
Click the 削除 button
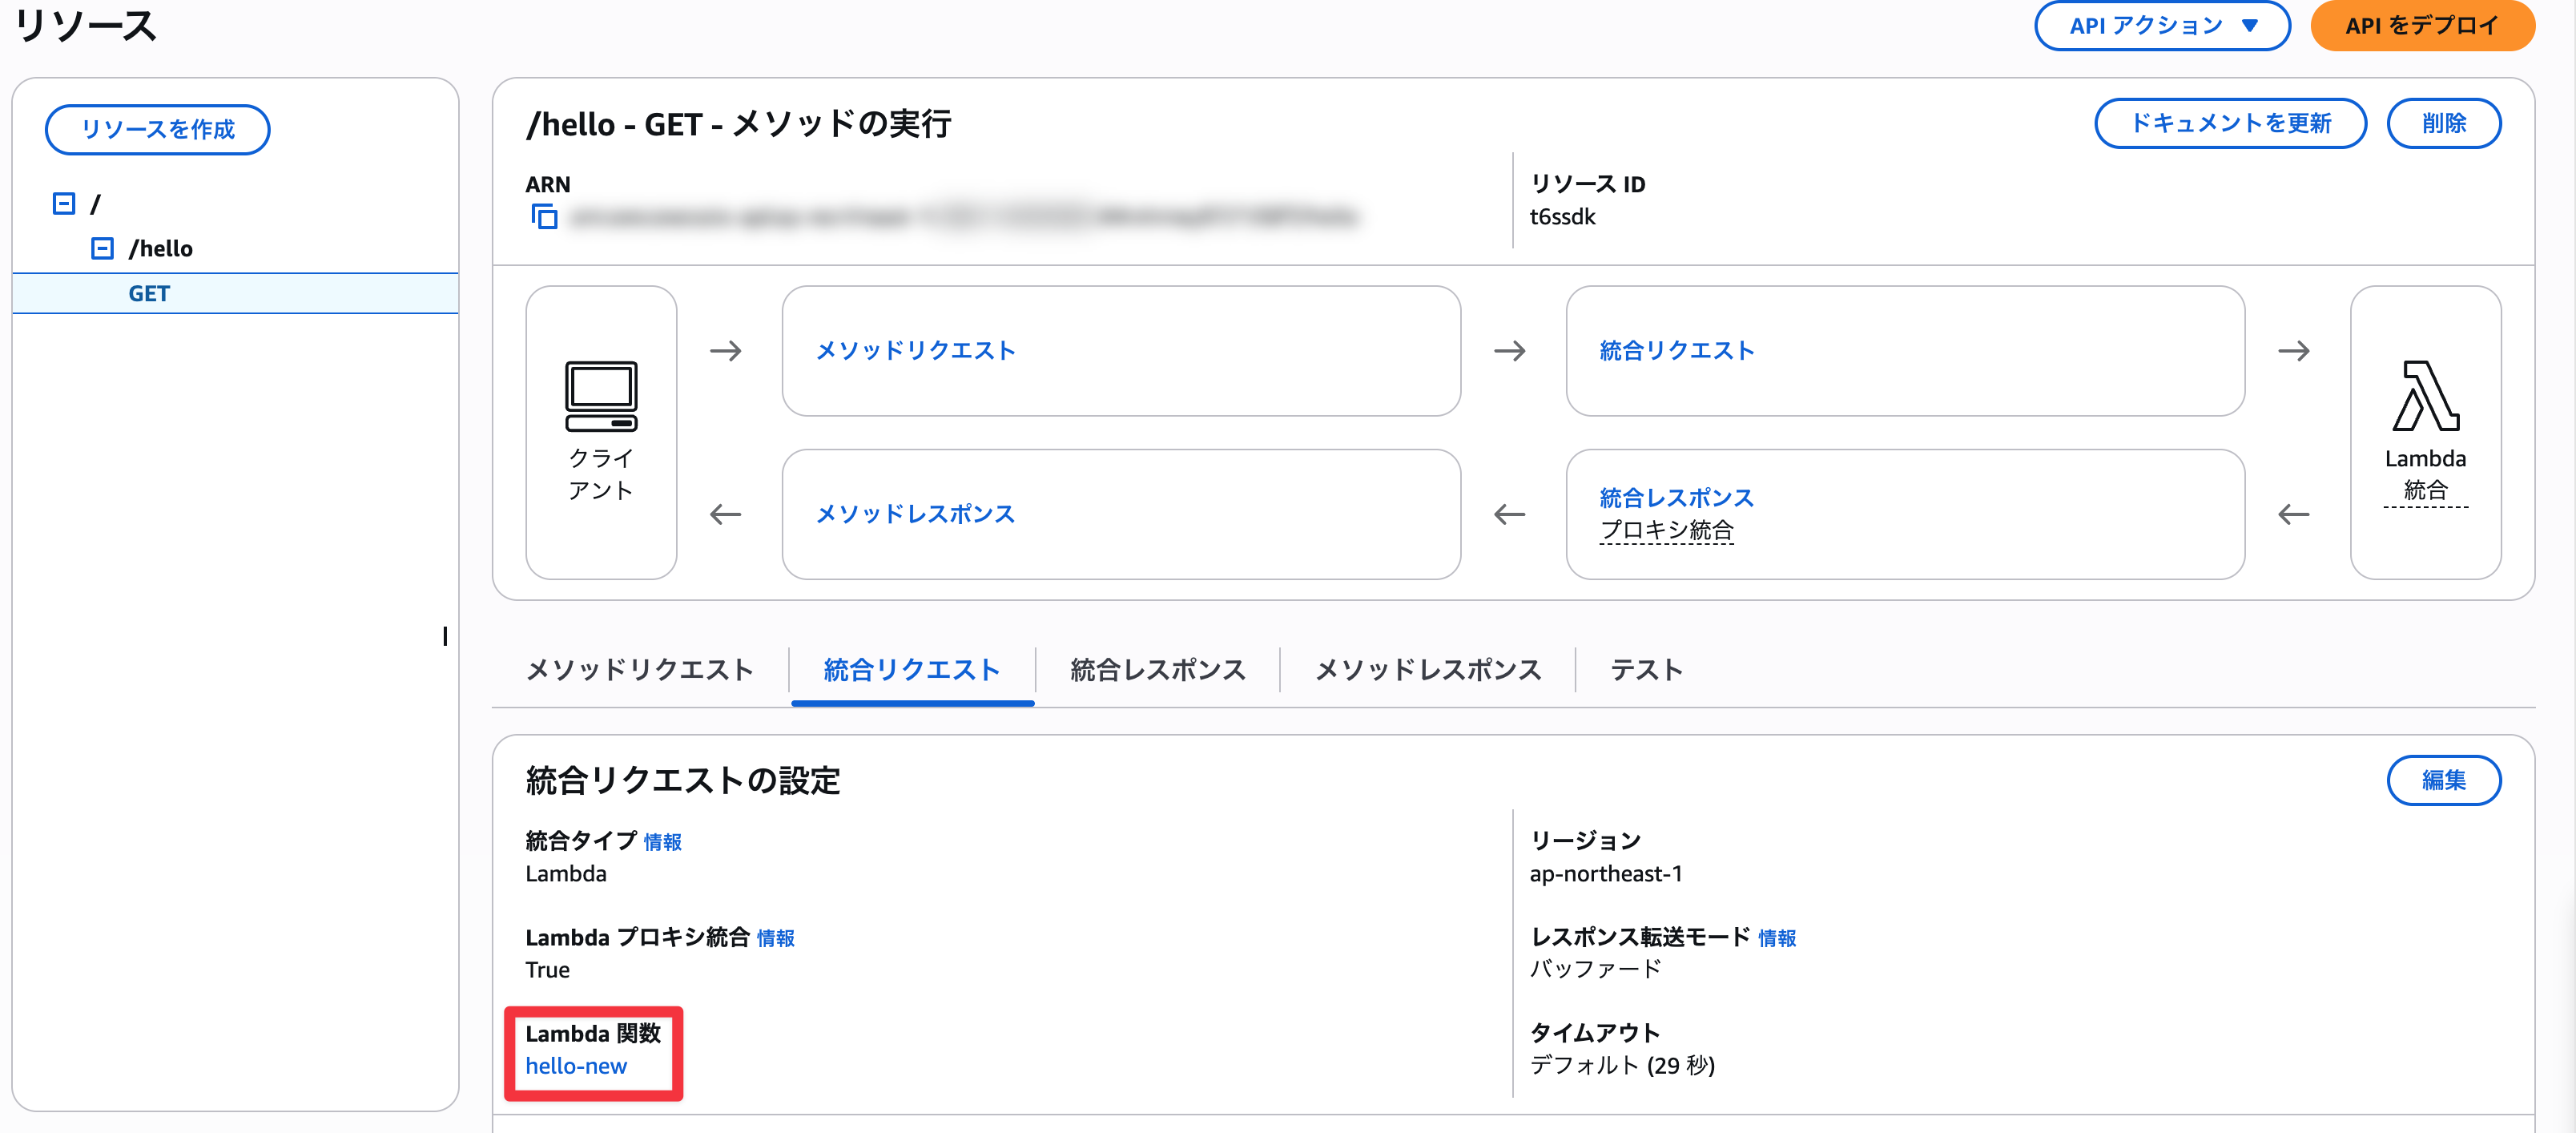point(2443,123)
